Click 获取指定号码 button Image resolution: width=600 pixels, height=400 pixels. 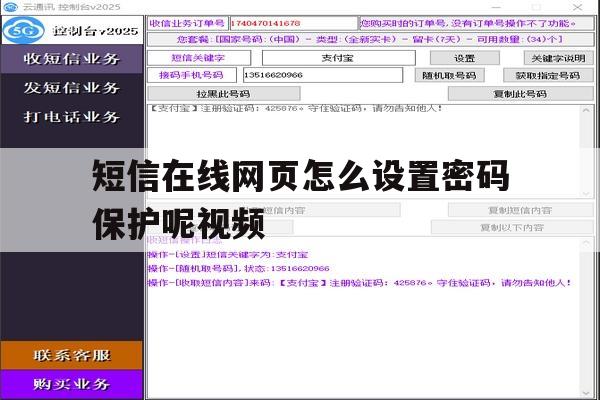pyautogui.click(x=548, y=75)
